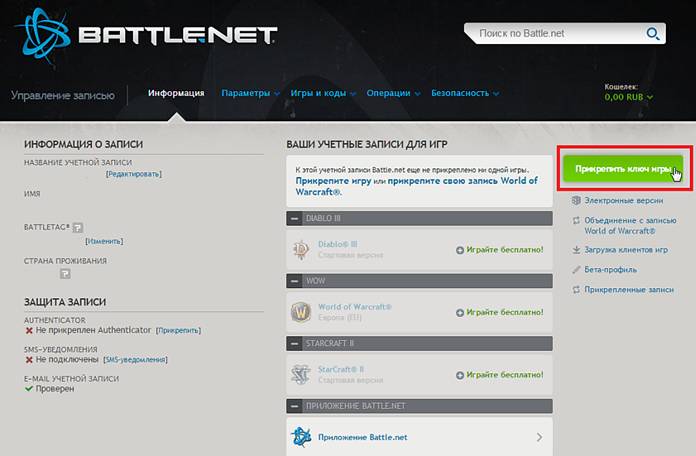This screenshot has height=456, width=696.
Task: Click the Редактировать account name link
Action: pyautogui.click(x=134, y=174)
